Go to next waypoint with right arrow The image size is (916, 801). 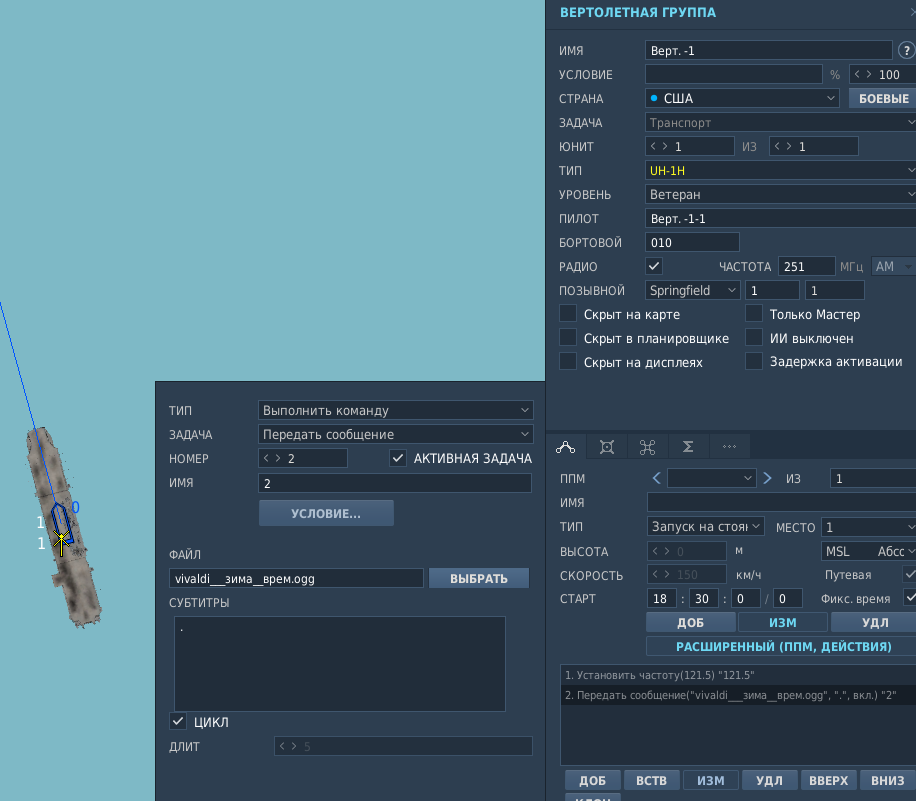[768, 478]
